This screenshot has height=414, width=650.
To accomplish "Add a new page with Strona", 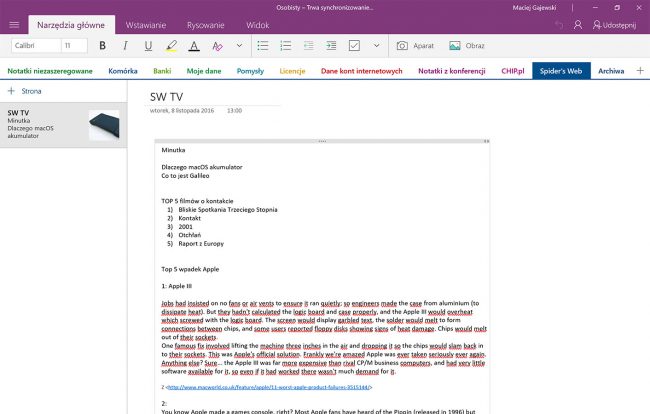I will pyautogui.click(x=24, y=91).
